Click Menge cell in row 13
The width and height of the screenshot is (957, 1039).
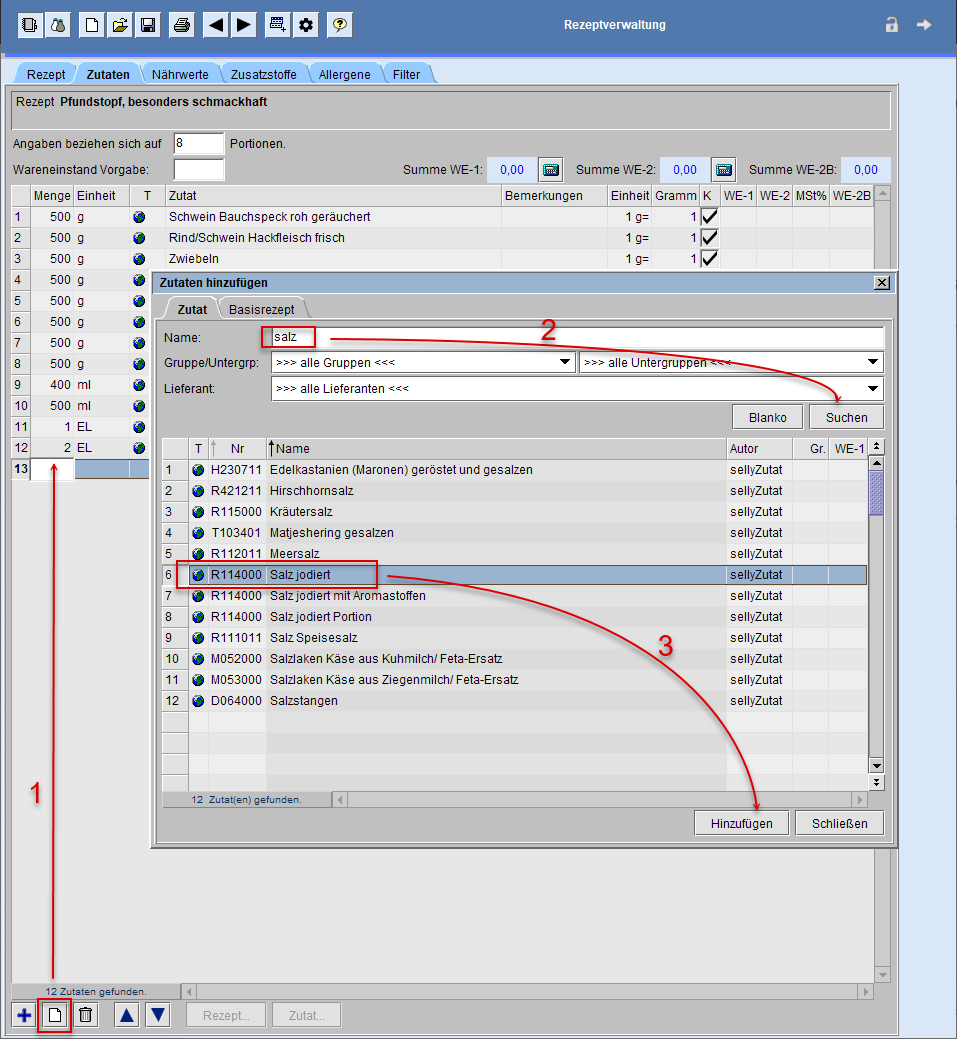point(52,469)
